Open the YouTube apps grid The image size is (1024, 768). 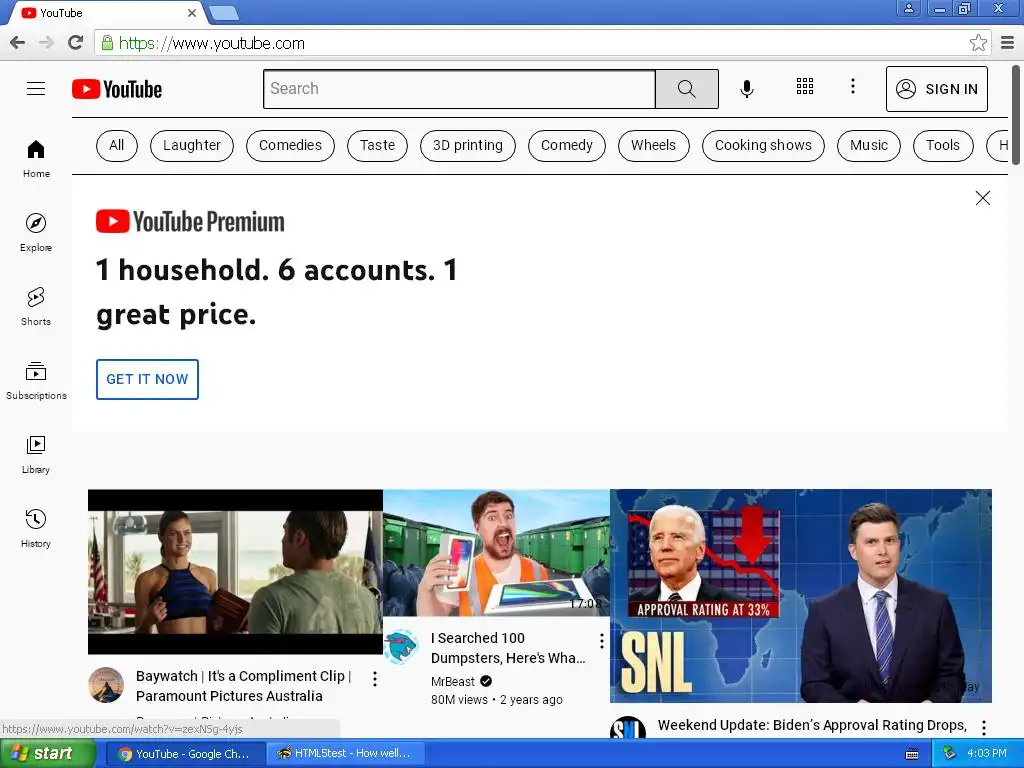[805, 86]
